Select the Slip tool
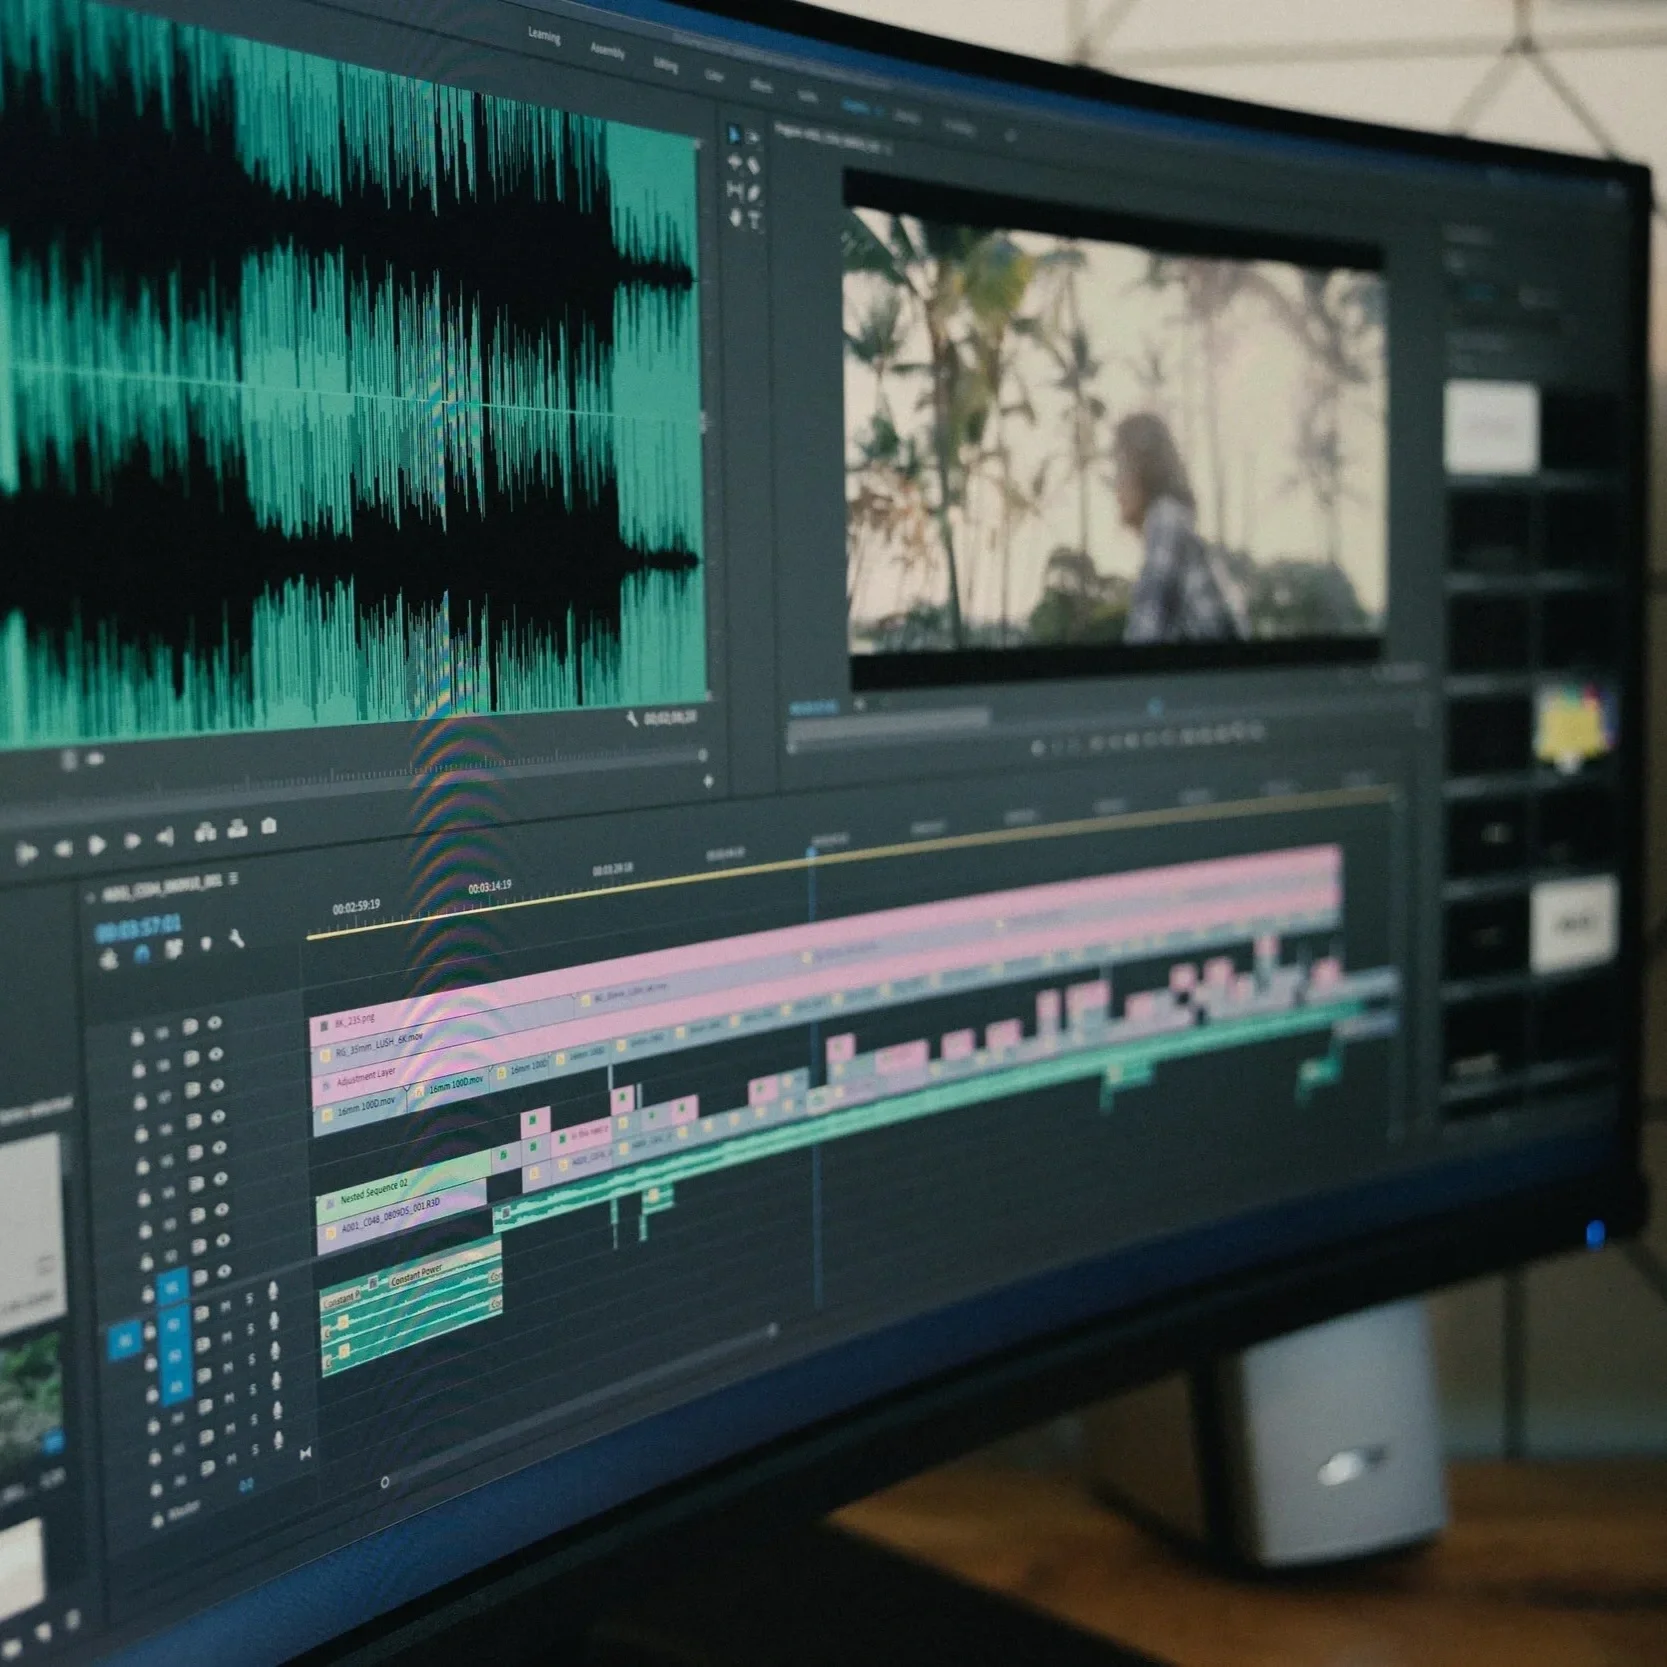 coord(735,190)
